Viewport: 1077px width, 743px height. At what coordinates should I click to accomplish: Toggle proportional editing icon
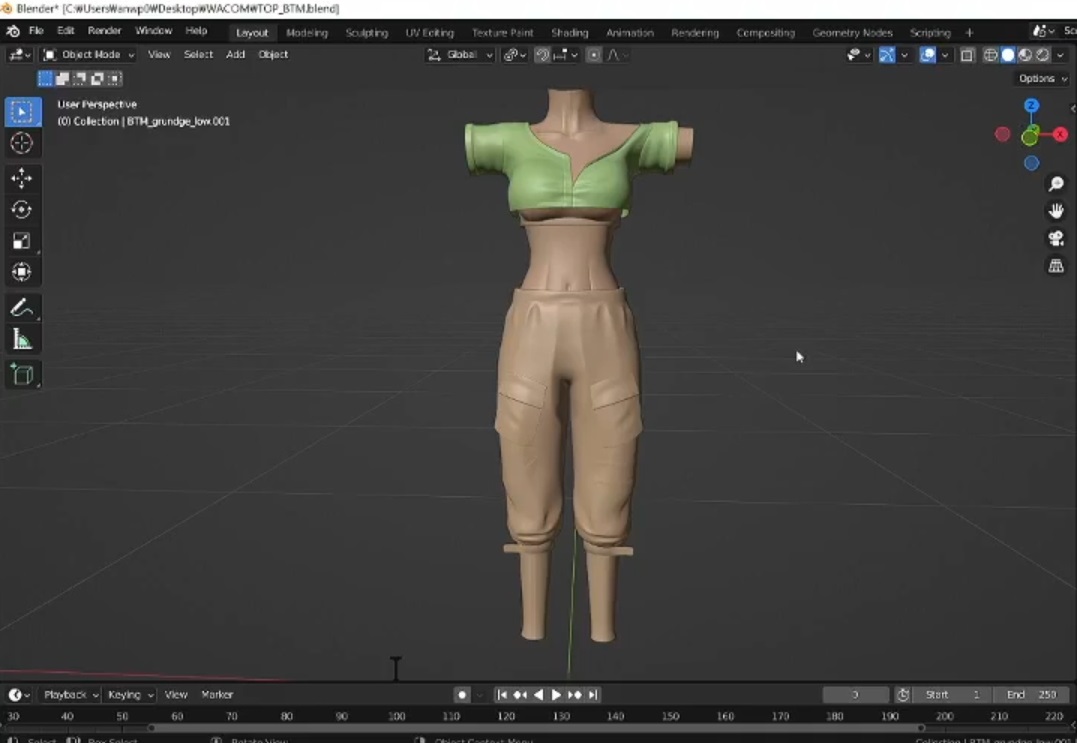(x=594, y=55)
